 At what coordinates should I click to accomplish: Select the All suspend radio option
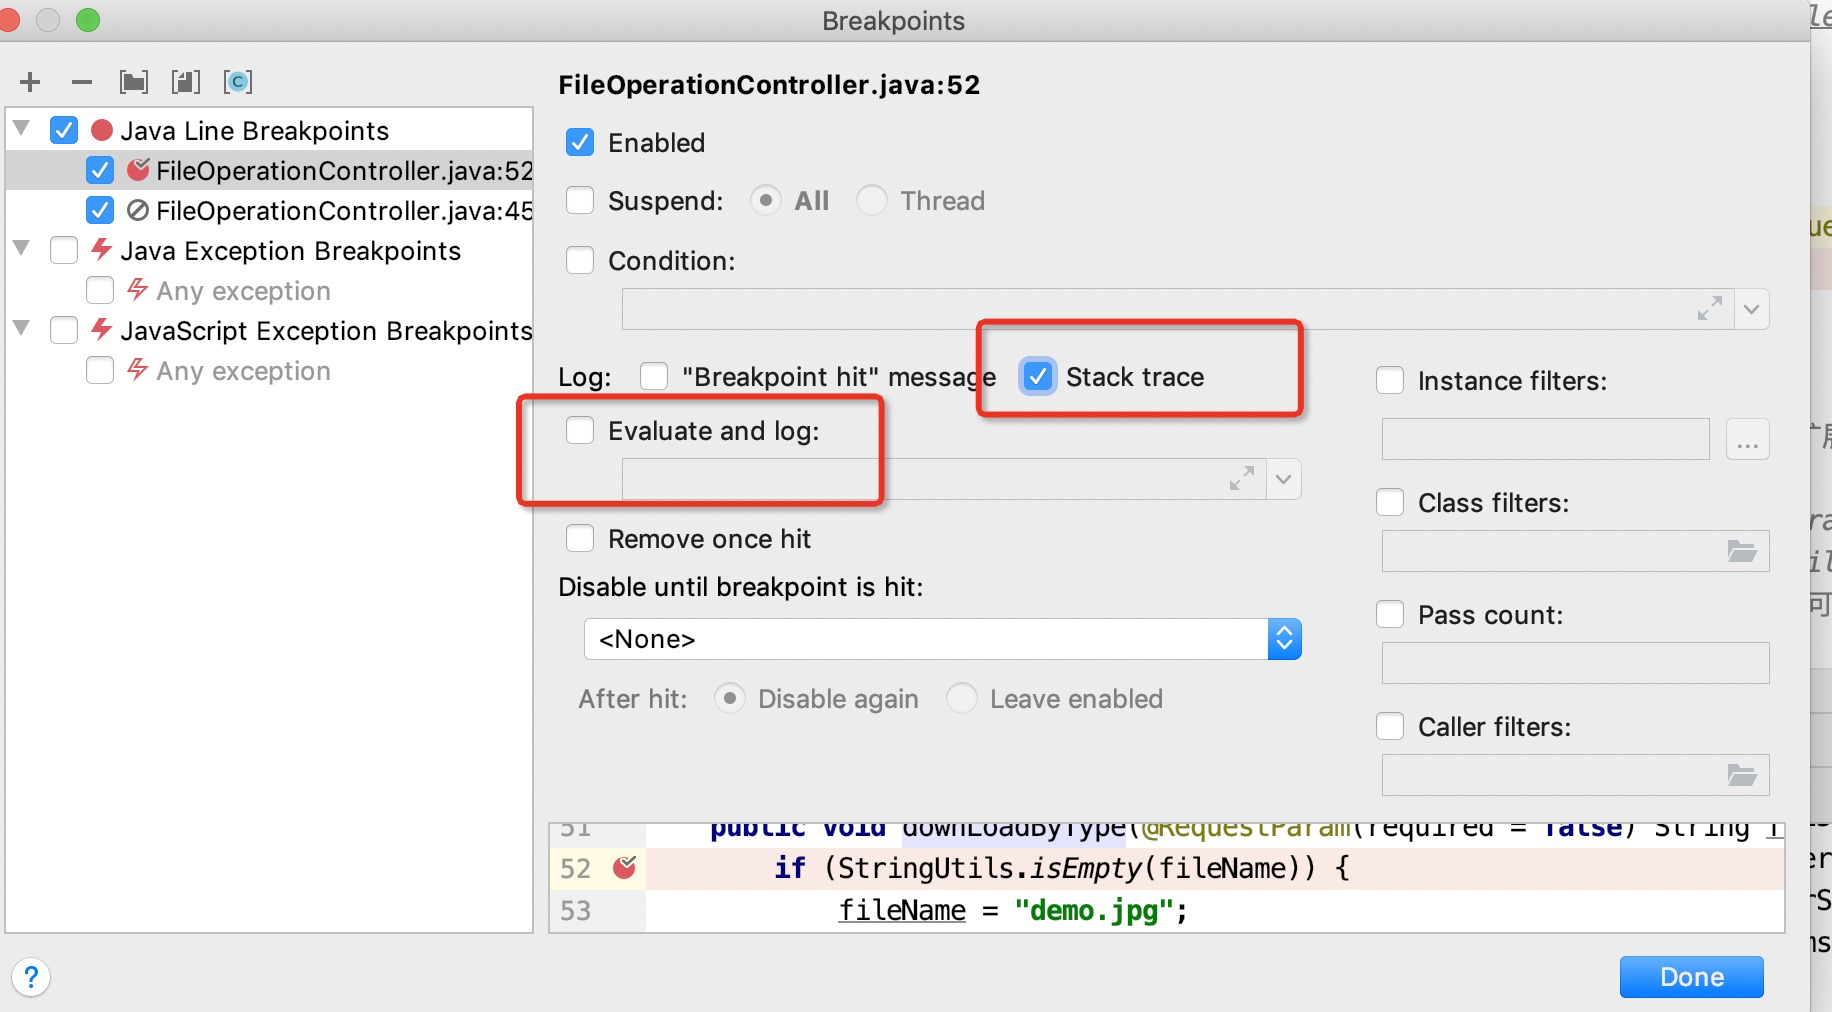[766, 201]
